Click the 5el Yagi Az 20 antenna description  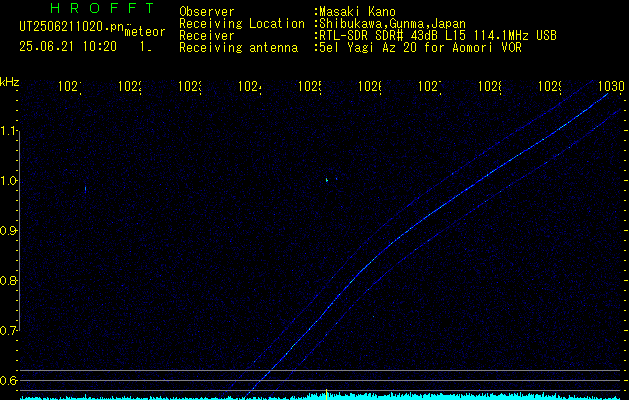[x=418, y=48]
